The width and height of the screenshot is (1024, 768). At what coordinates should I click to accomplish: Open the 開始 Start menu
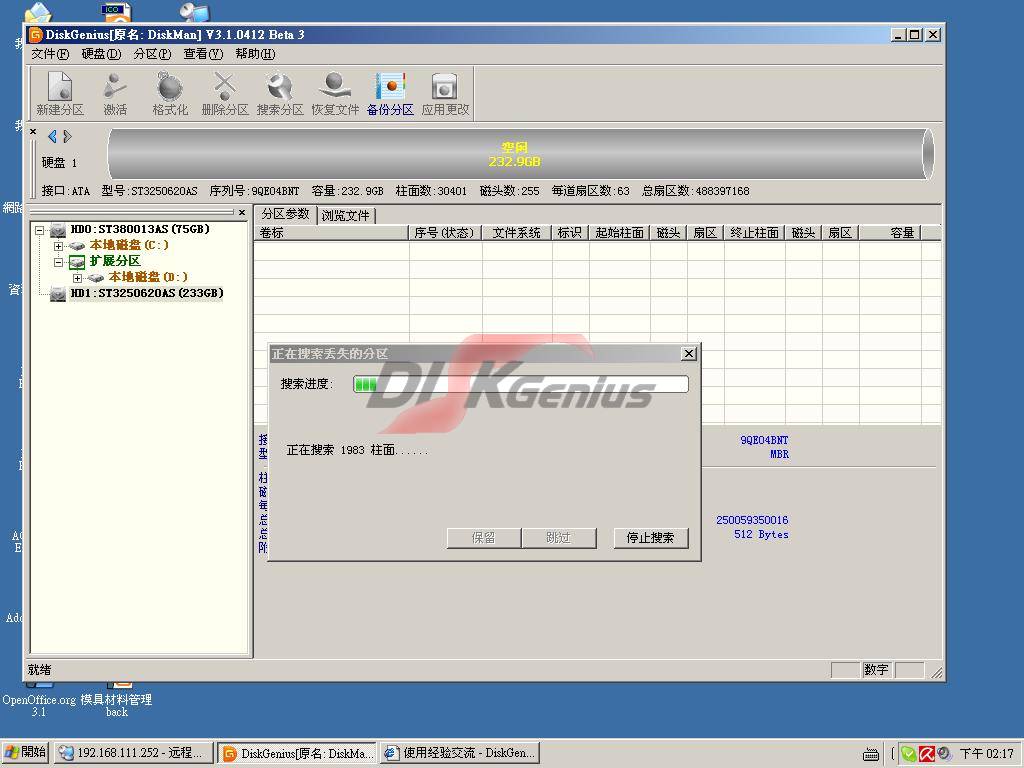(25, 752)
